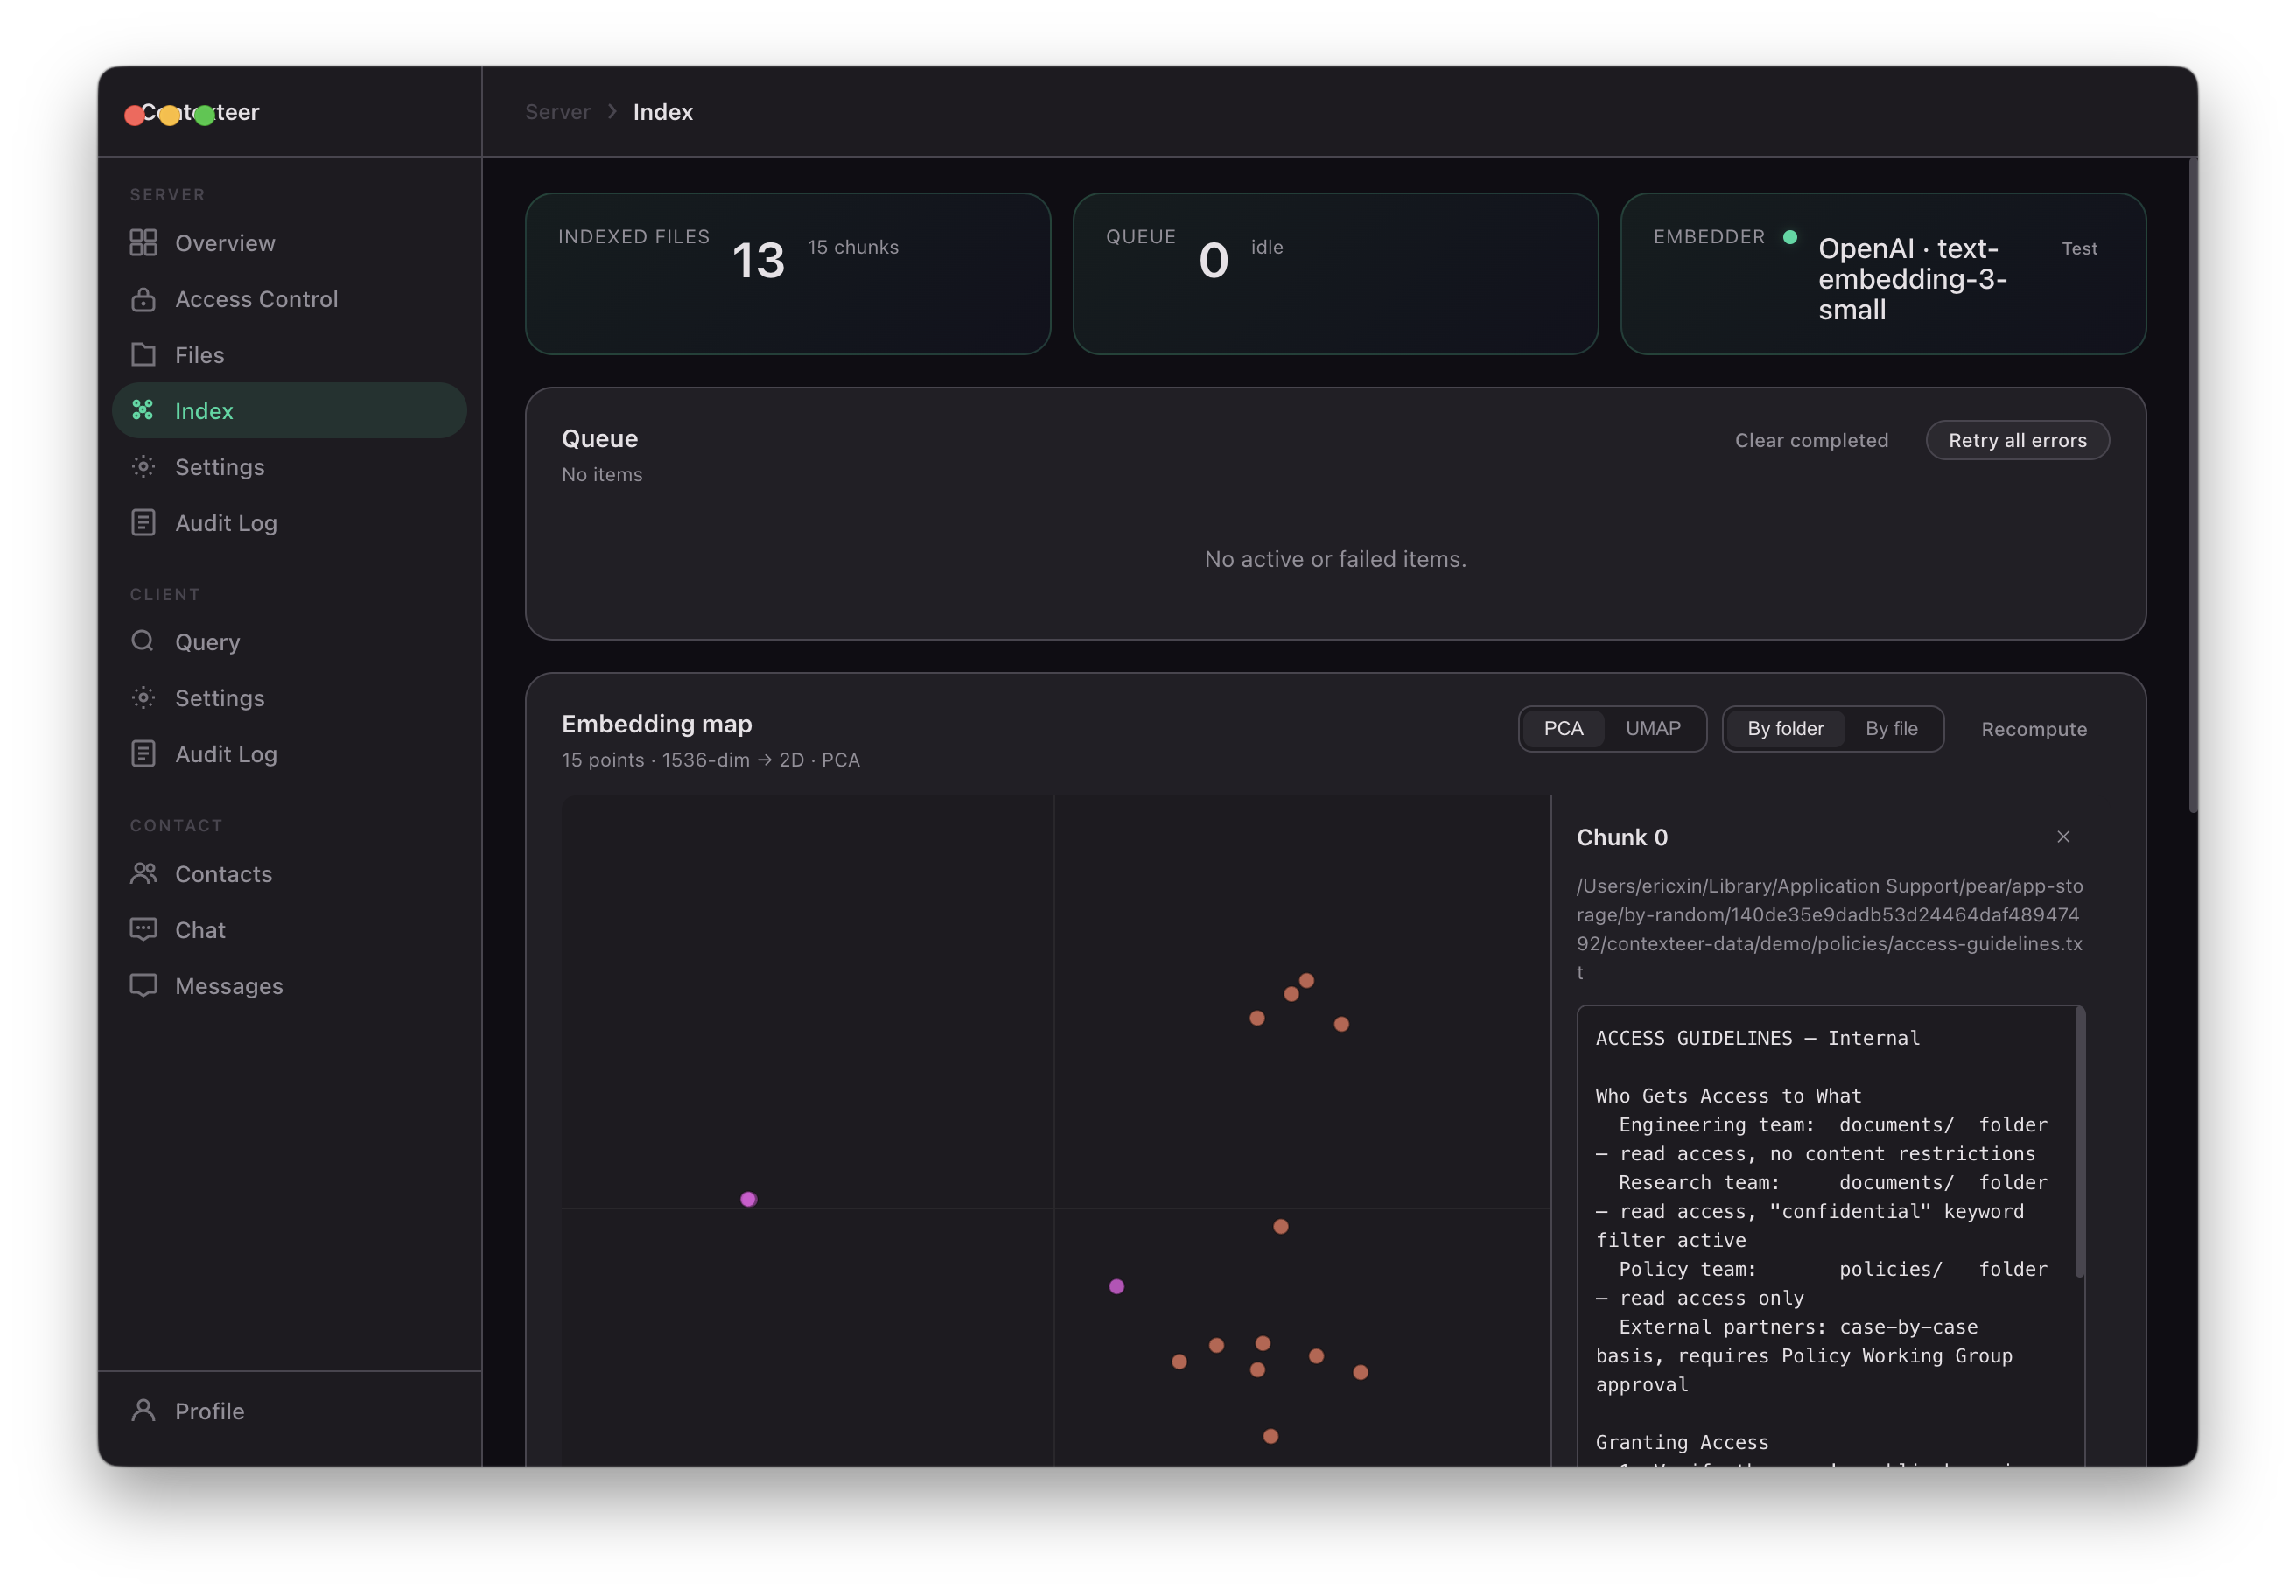
Task: Open the Contacts people icon
Action: (143, 873)
